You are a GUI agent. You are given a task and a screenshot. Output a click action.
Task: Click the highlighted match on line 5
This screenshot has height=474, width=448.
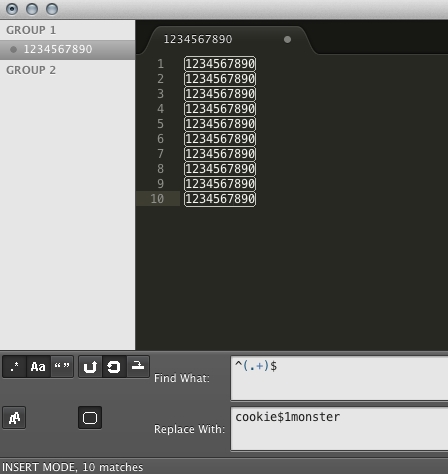220,124
